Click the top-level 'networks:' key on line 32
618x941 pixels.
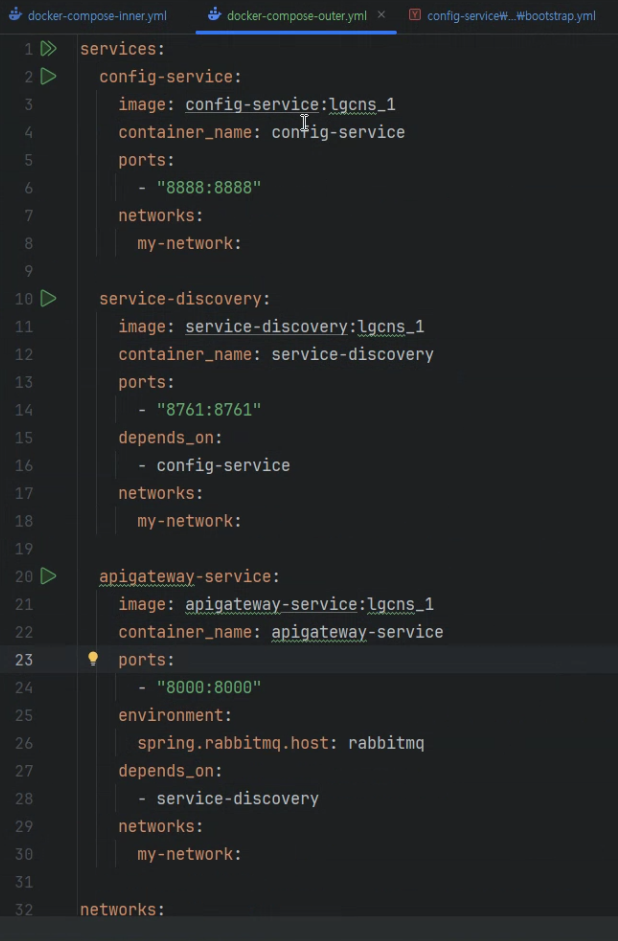(122, 909)
